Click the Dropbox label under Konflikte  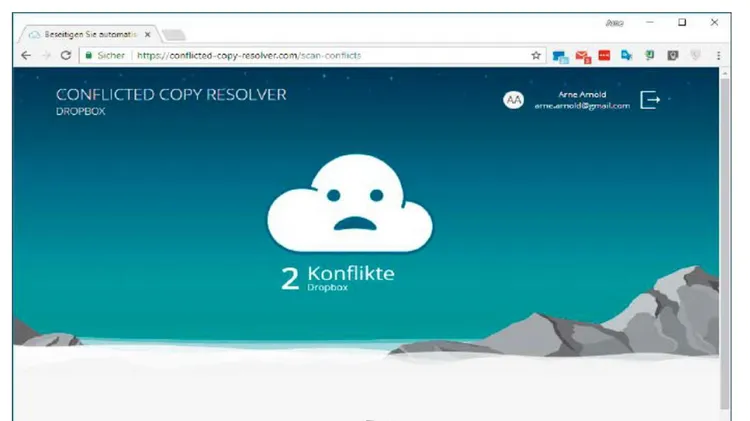click(x=328, y=288)
